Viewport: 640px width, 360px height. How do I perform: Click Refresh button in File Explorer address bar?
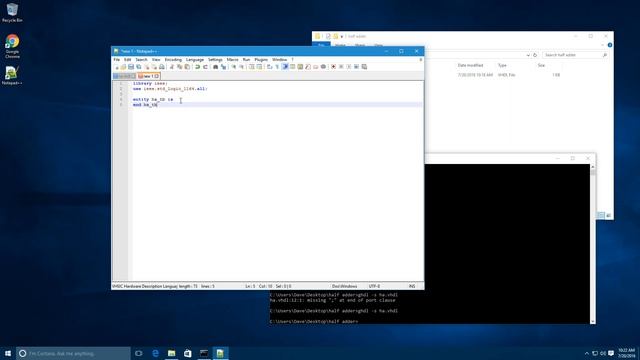click(x=535, y=55)
